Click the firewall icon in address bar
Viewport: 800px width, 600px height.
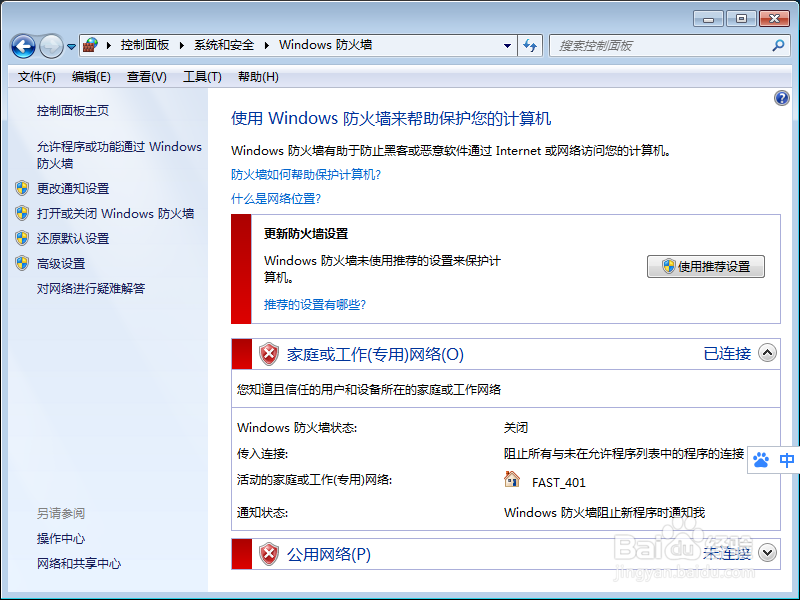90,45
